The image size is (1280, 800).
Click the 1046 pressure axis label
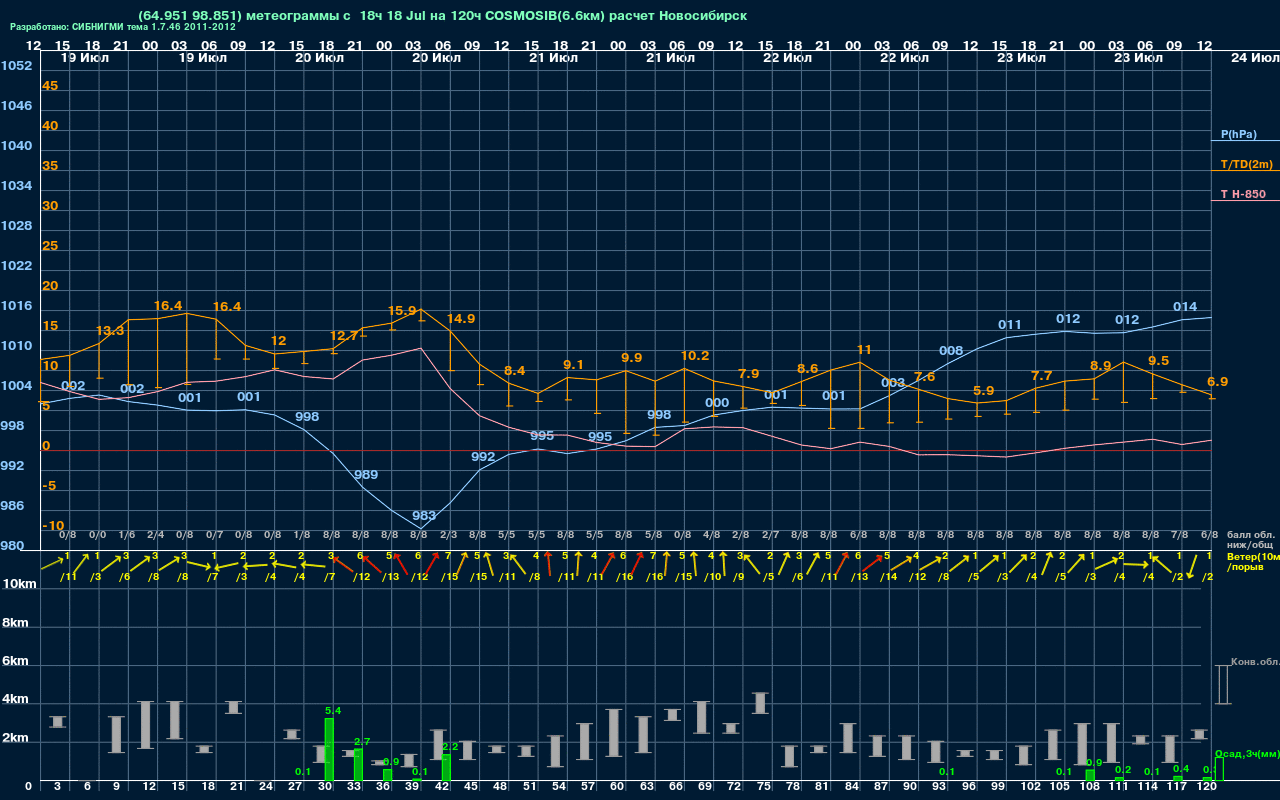(x=16, y=106)
